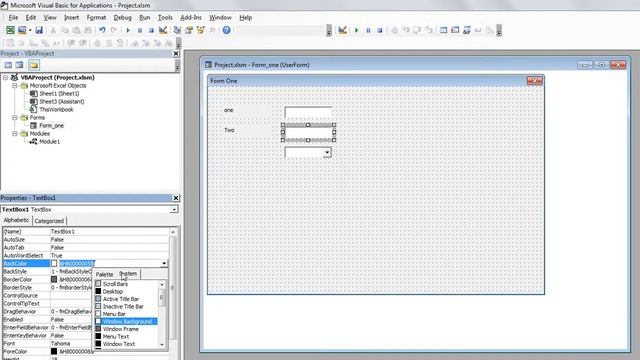This screenshot has width=640, height=360.
Task: Open the File menu
Action: pyautogui.click(x=13, y=18)
